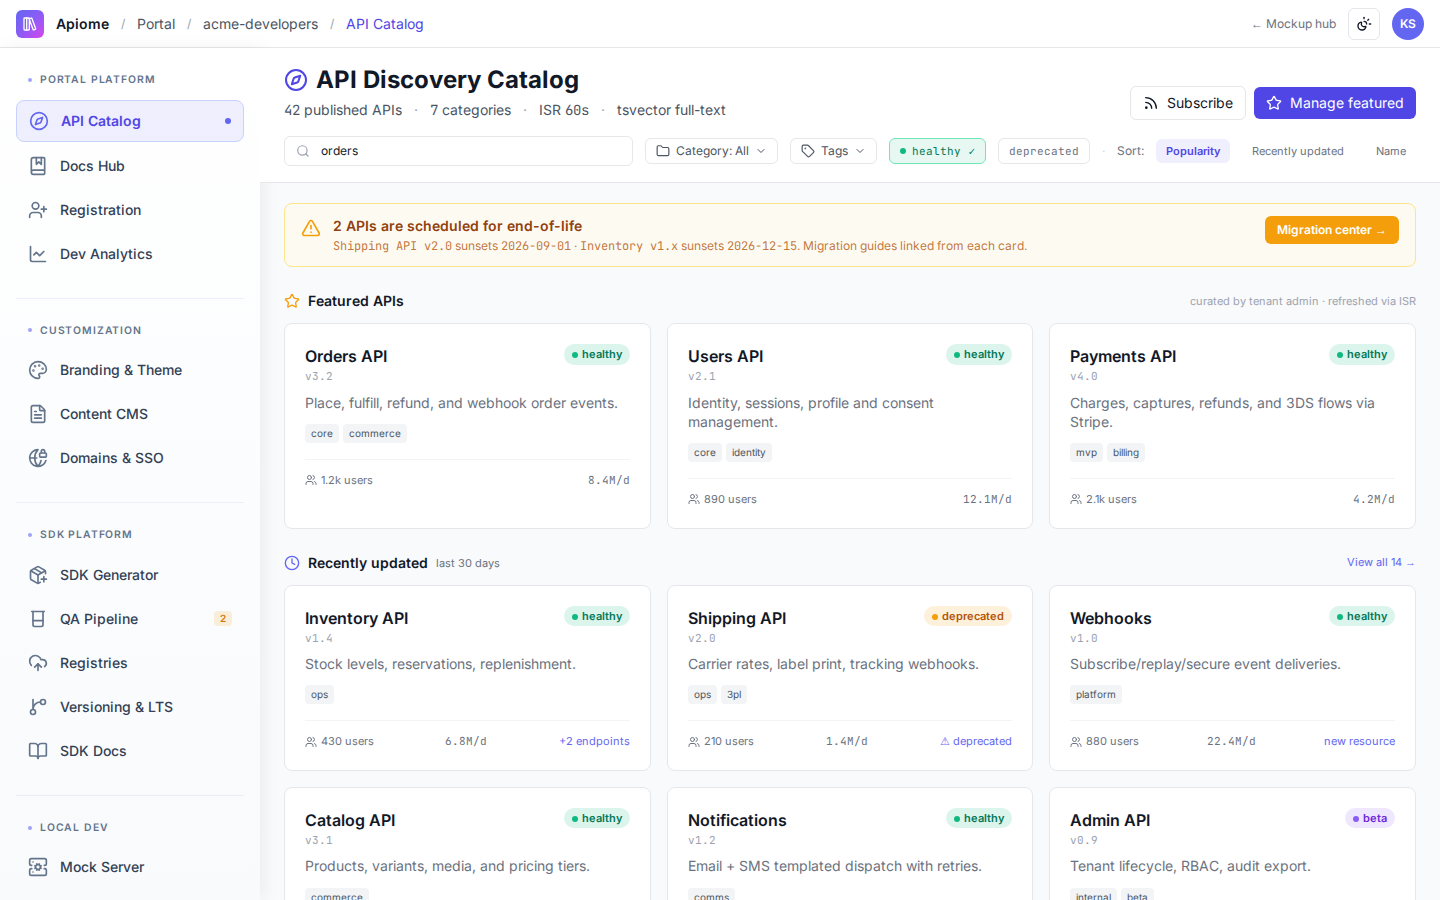Click the end-of-life warning triangle icon
1440x900 pixels.
coord(311,228)
